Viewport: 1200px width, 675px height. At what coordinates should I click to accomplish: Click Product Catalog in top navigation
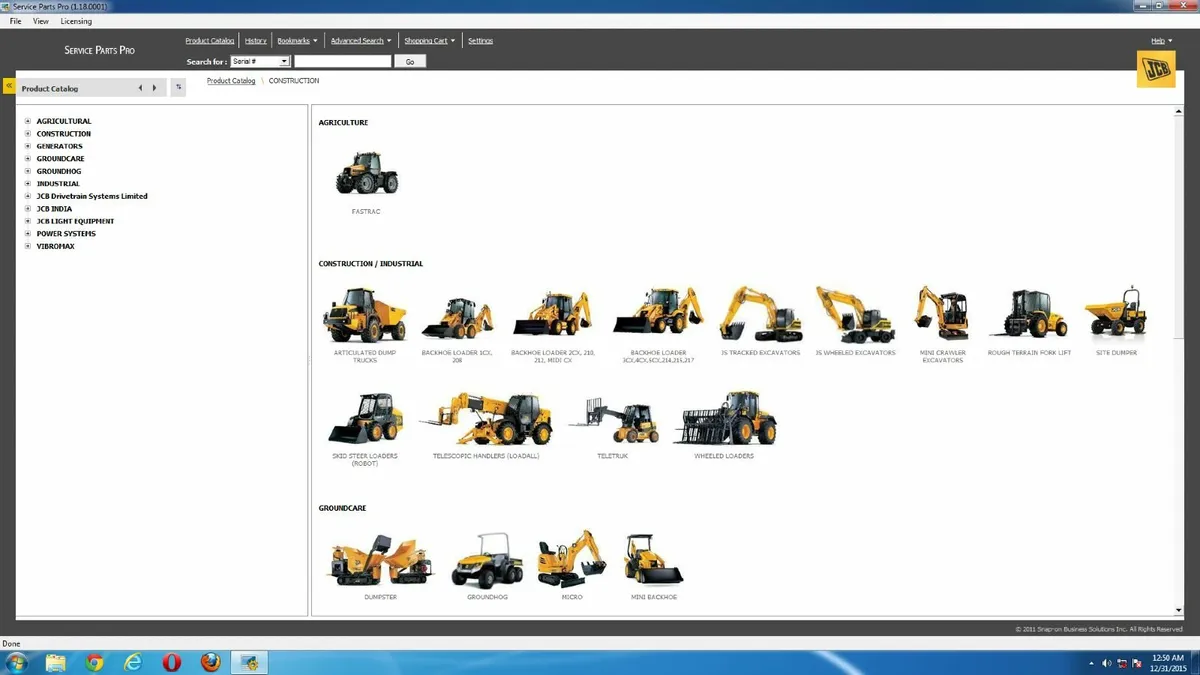210,41
